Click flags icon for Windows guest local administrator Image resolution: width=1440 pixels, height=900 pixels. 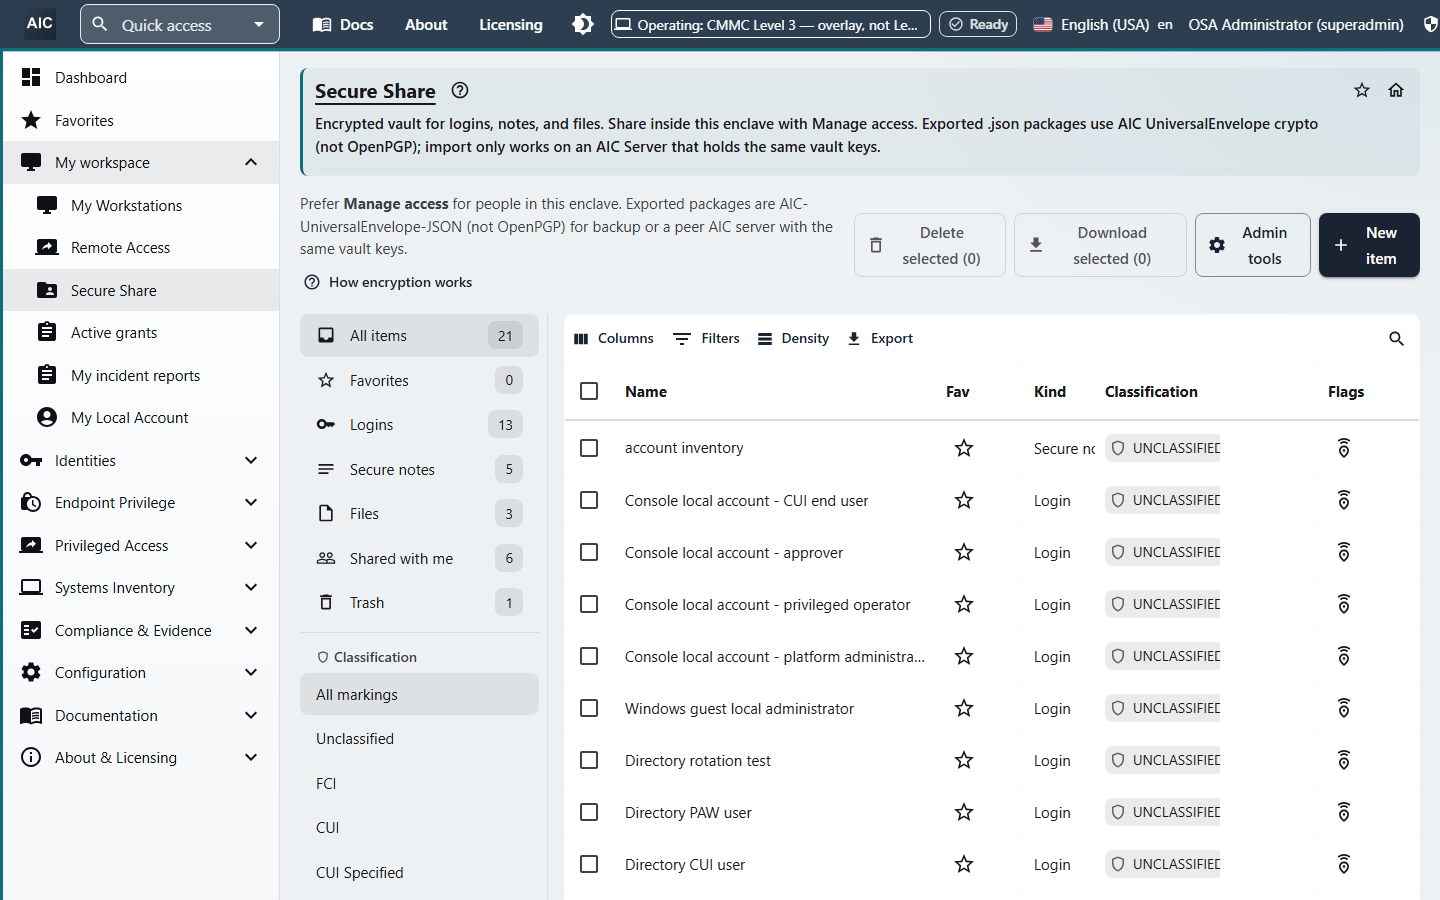point(1344,708)
